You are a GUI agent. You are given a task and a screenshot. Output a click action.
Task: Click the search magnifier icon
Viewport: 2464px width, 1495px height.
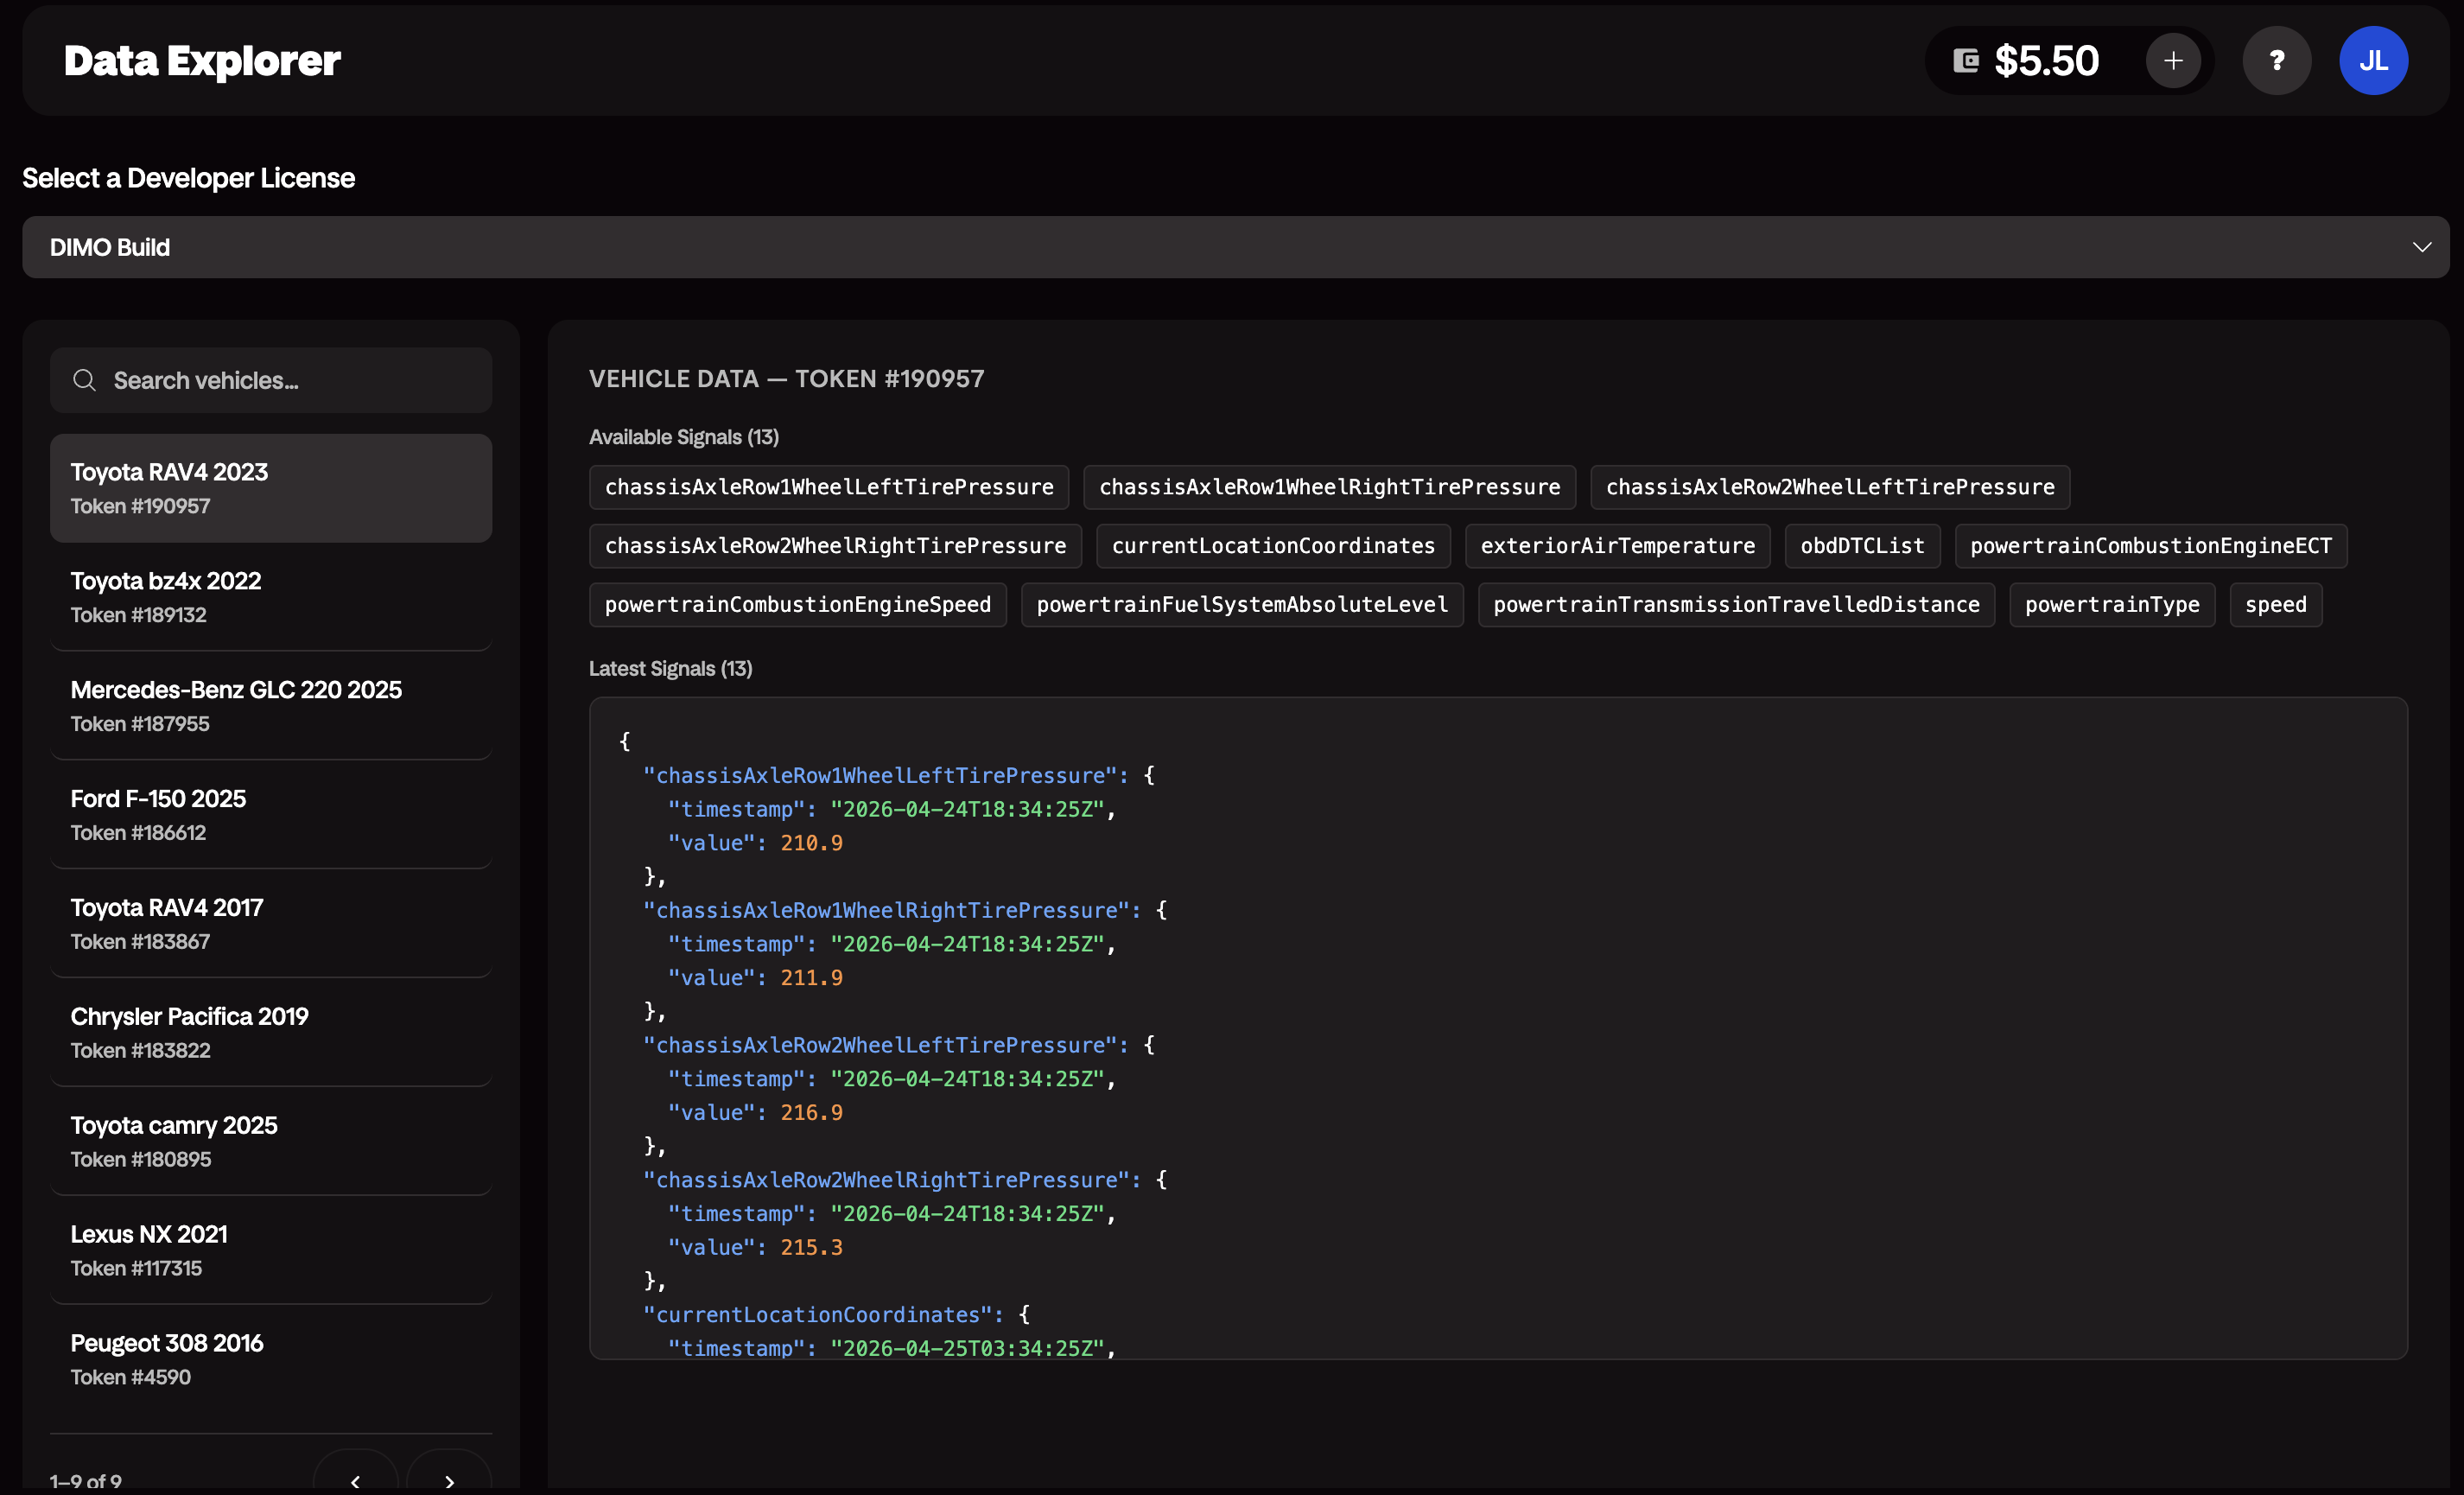(85, 380)
